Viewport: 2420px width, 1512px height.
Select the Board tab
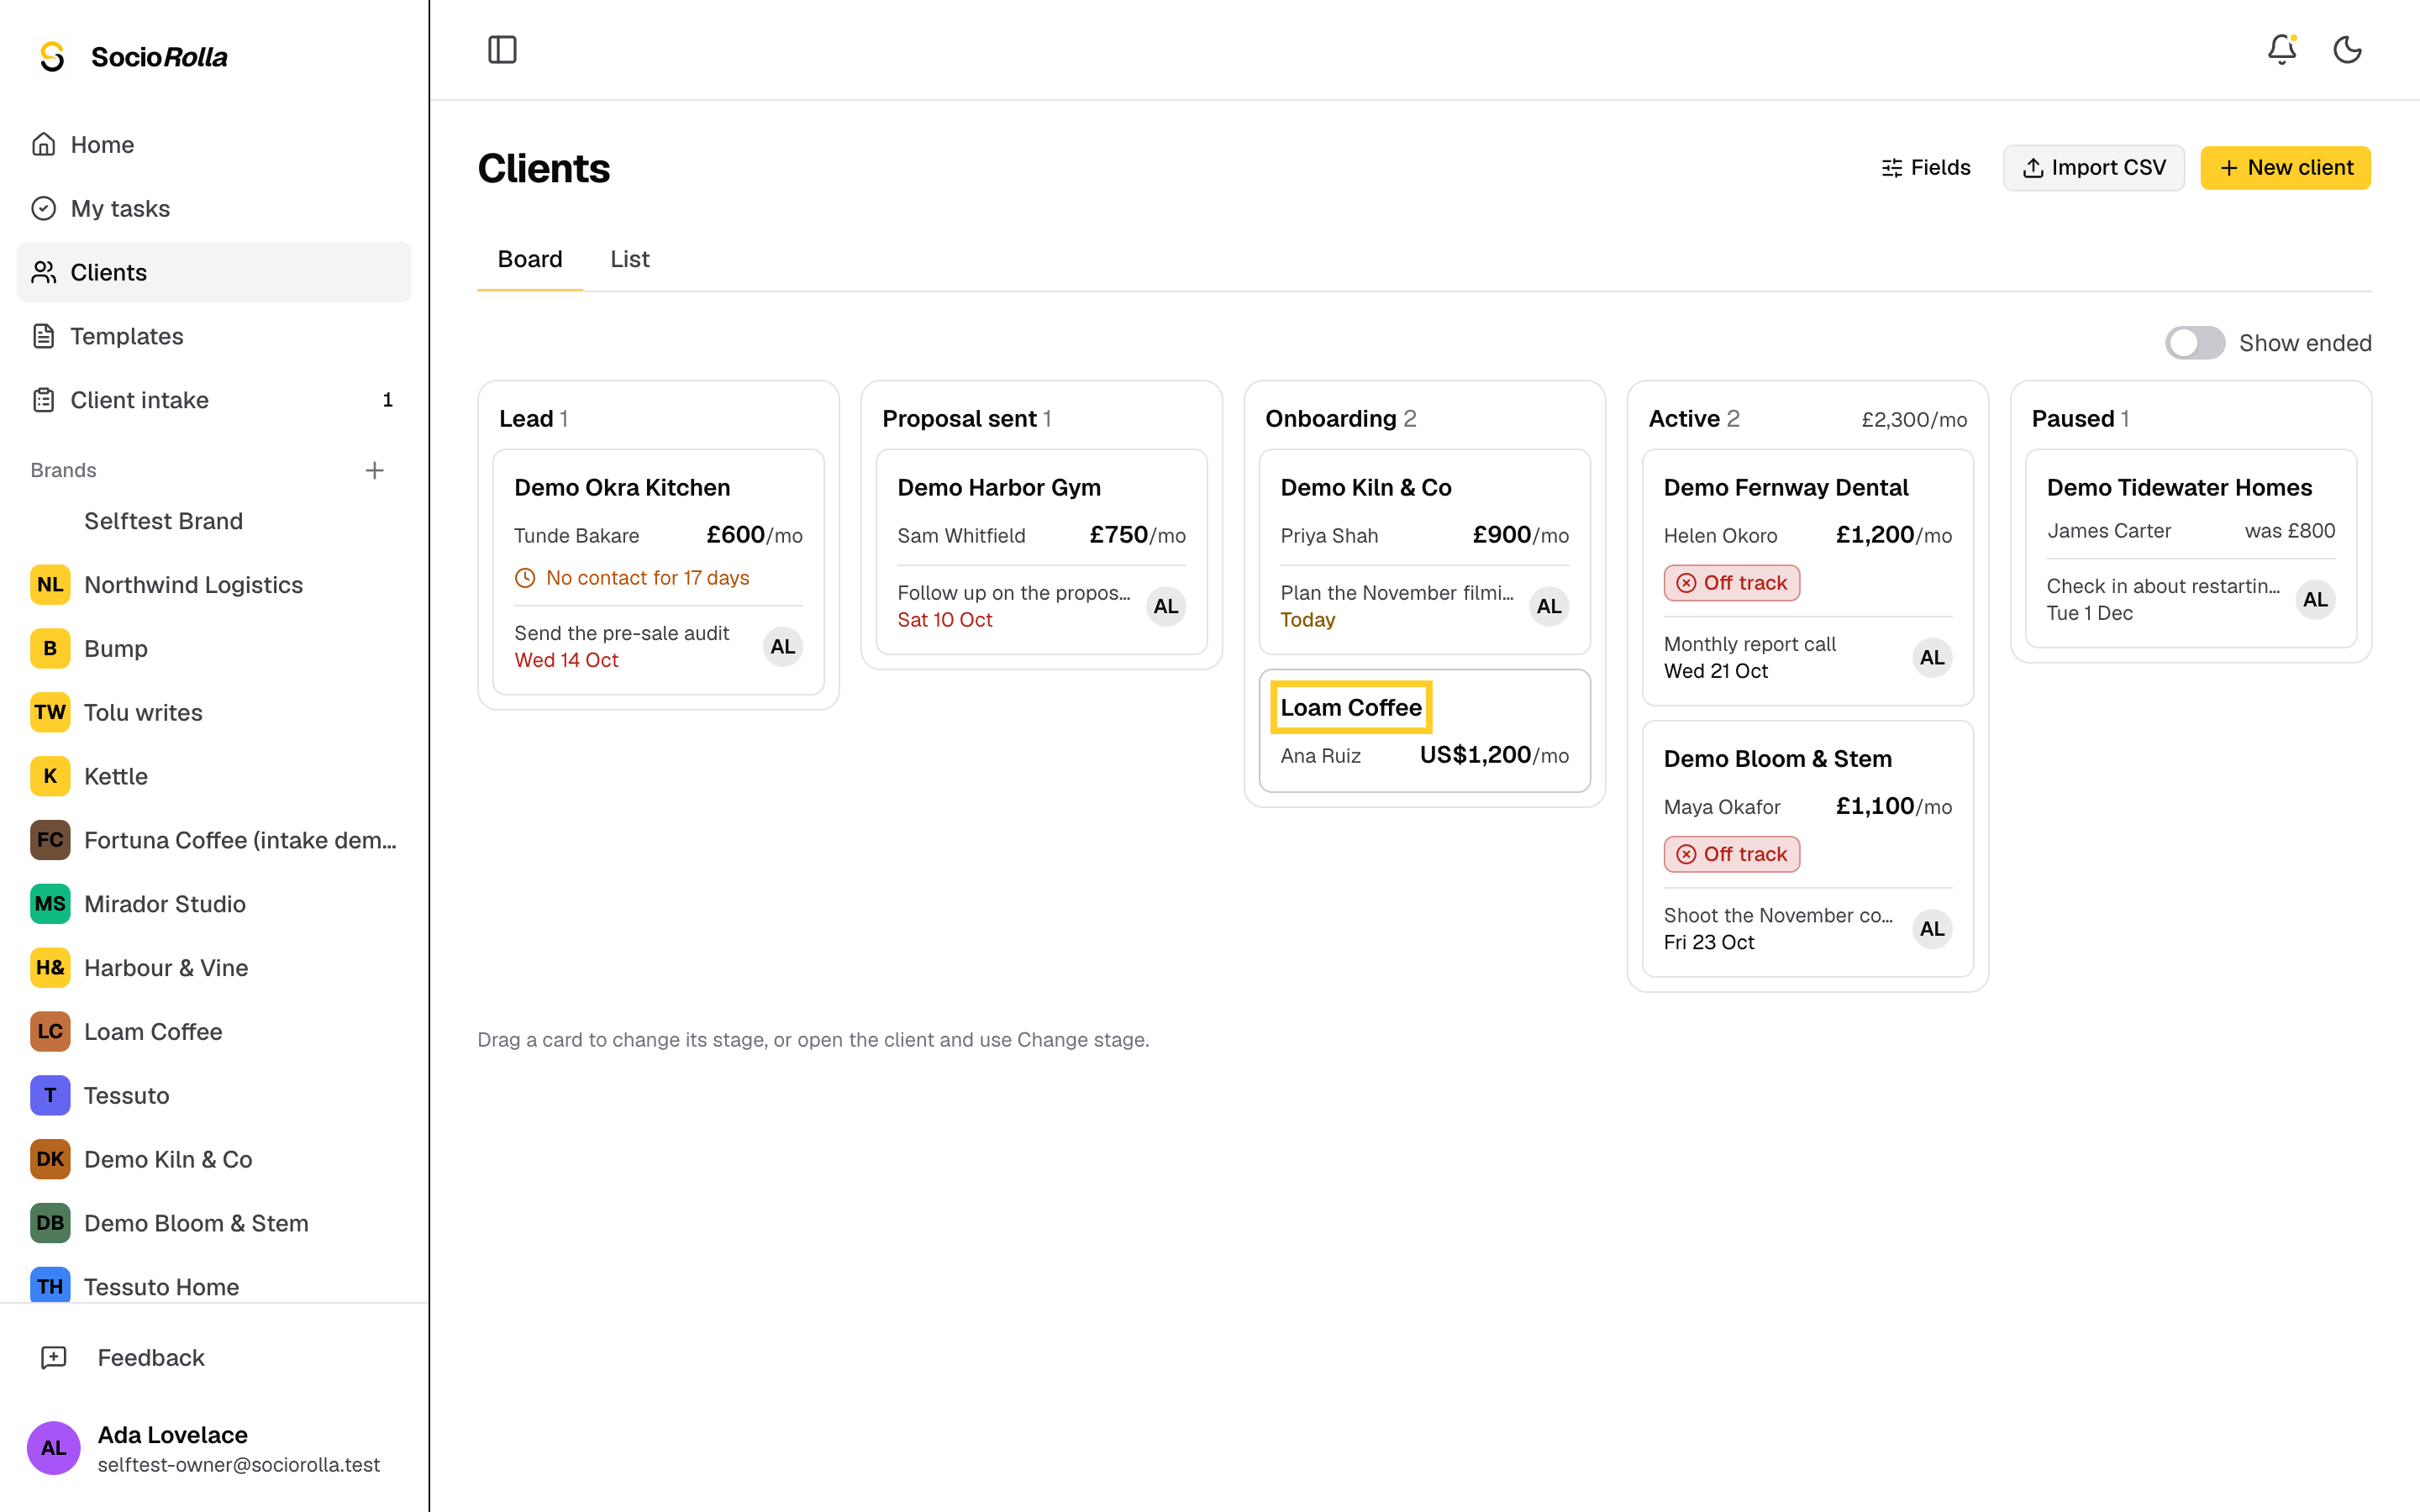(530, 259)
